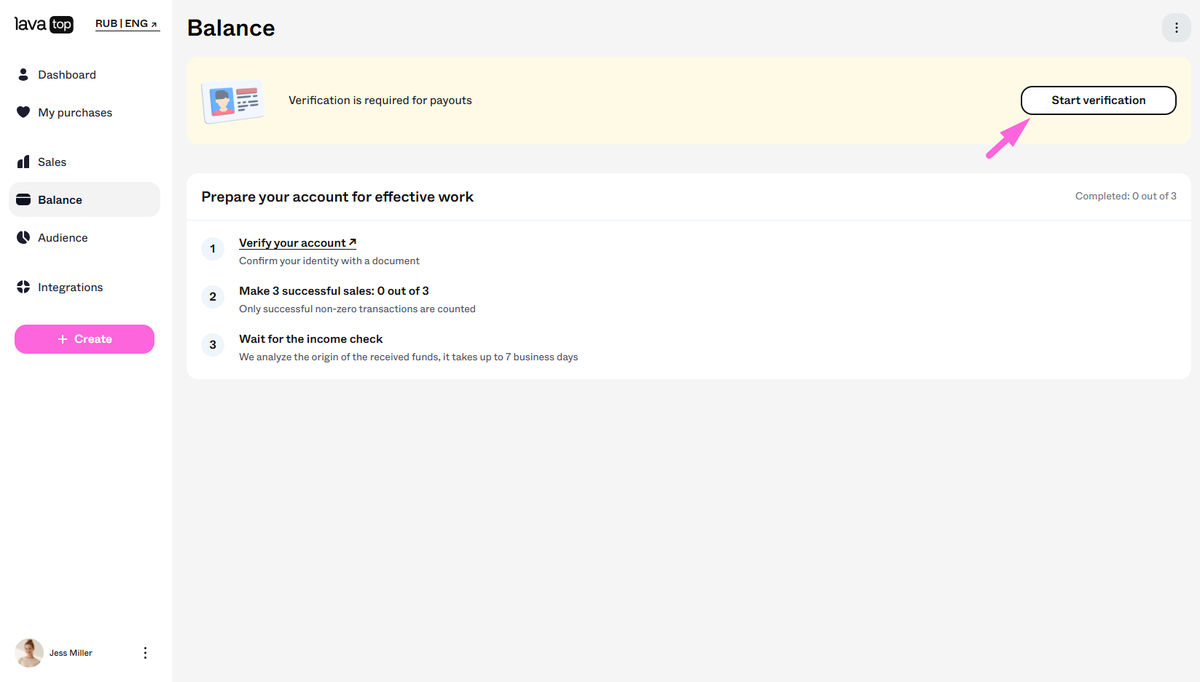Click the ID card illustration
This screenshot has width=1200, height=682.
tap(232, 101)
